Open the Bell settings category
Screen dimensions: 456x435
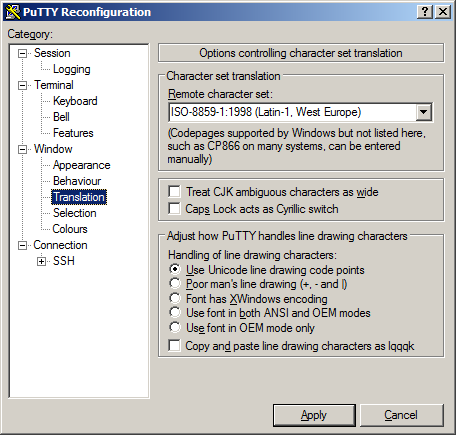click(x=61, y=117)
